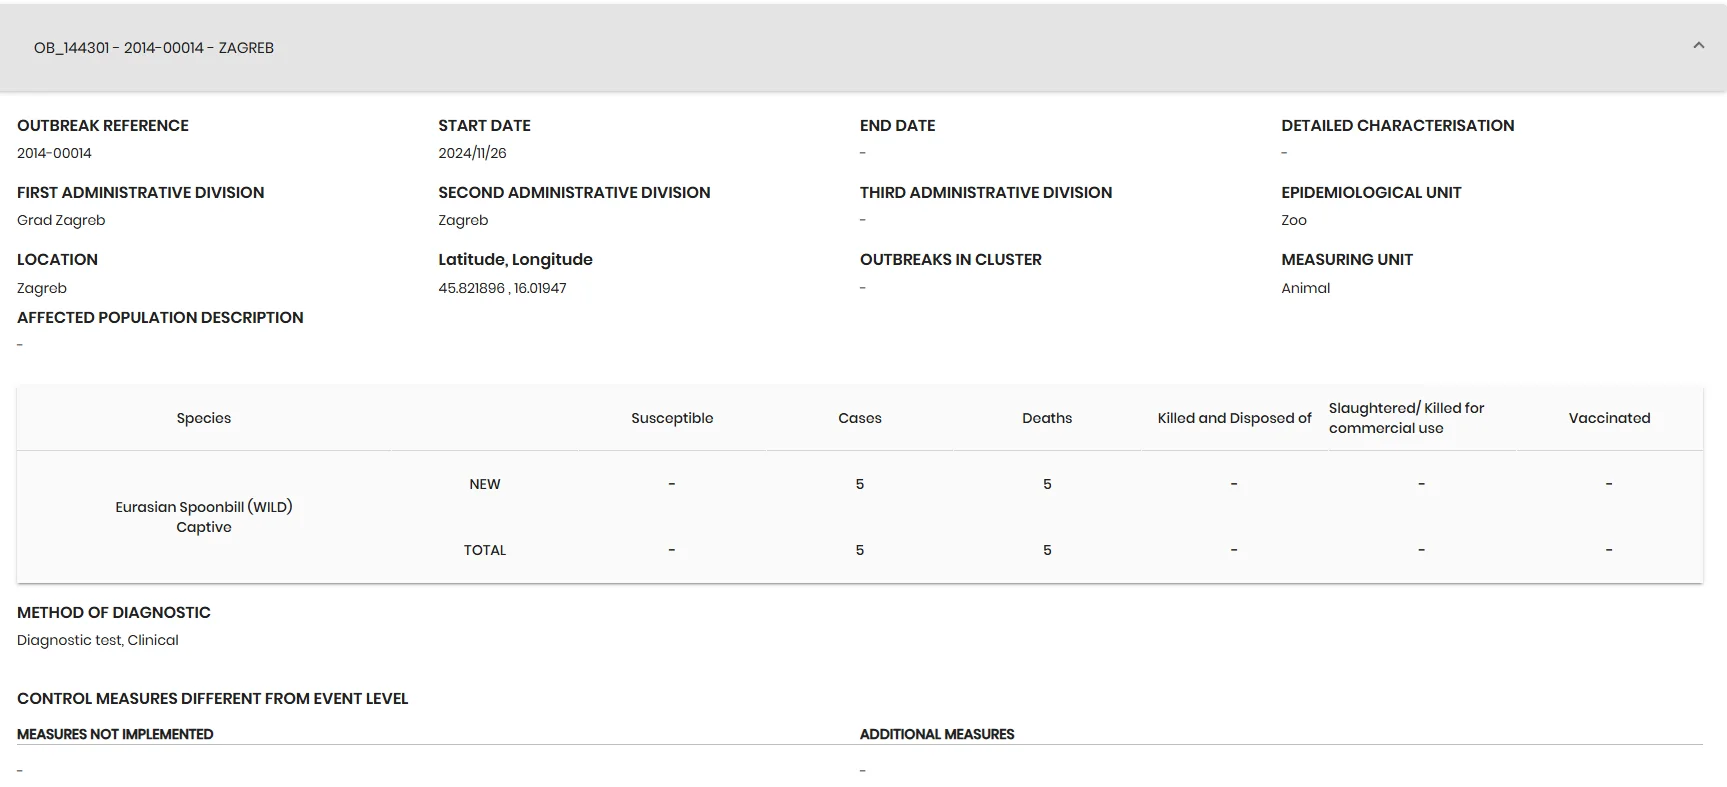Click the Zagreb value under LOCATION
The image size is (1727, 787).
[x=42, y=288]
